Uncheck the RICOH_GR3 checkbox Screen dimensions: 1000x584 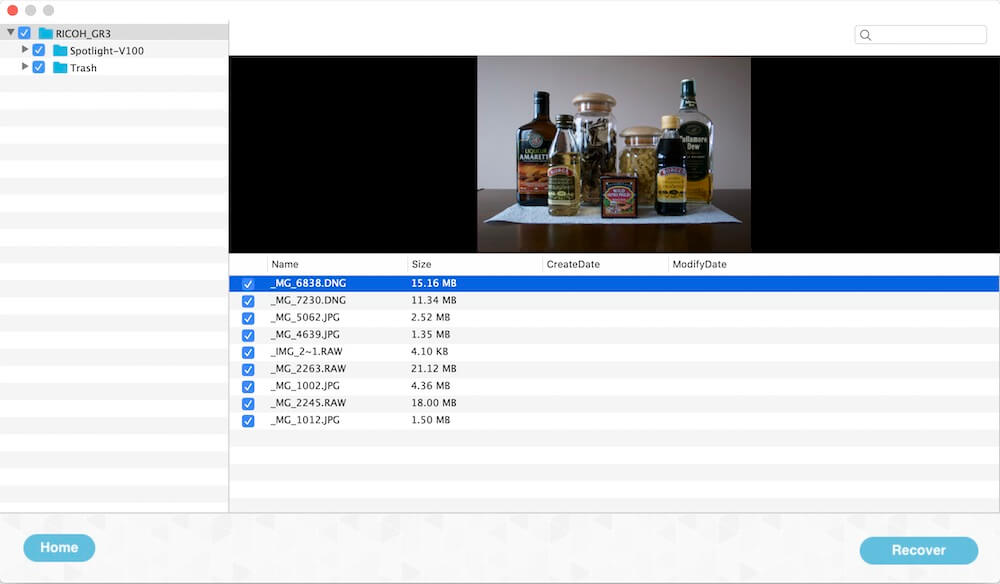pos(24,33)
